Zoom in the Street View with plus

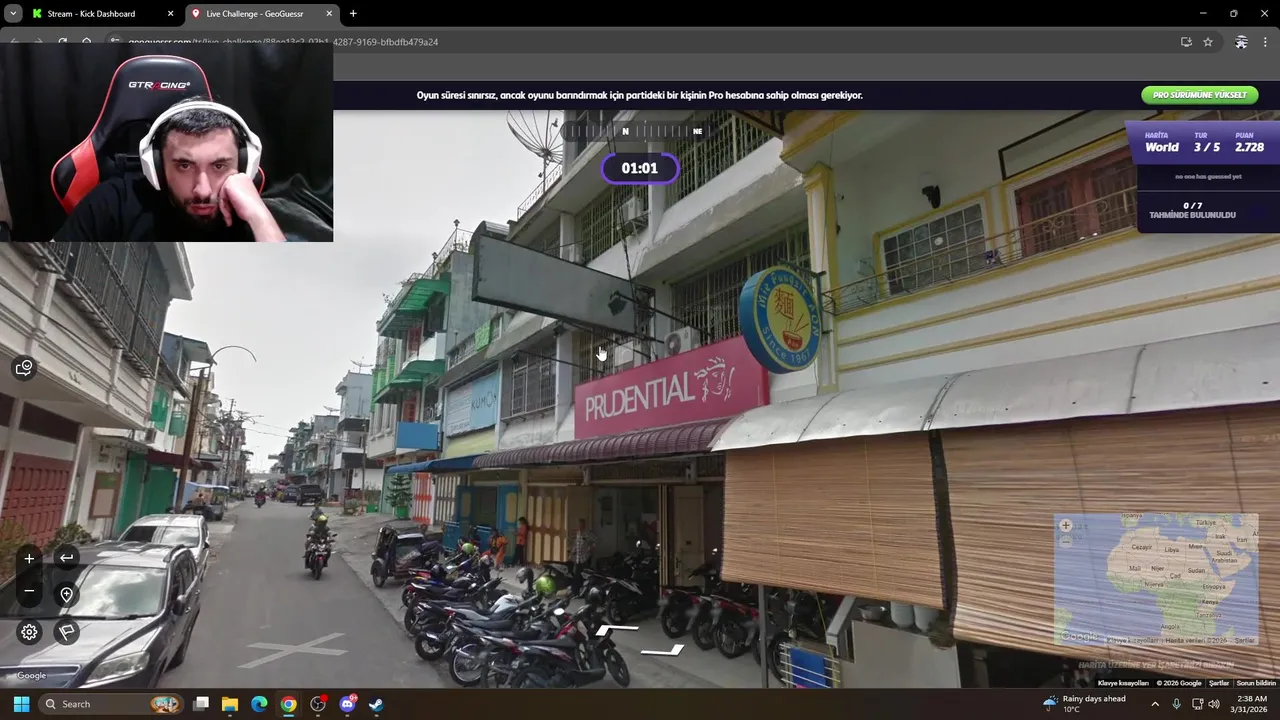[x=29, y=558]
